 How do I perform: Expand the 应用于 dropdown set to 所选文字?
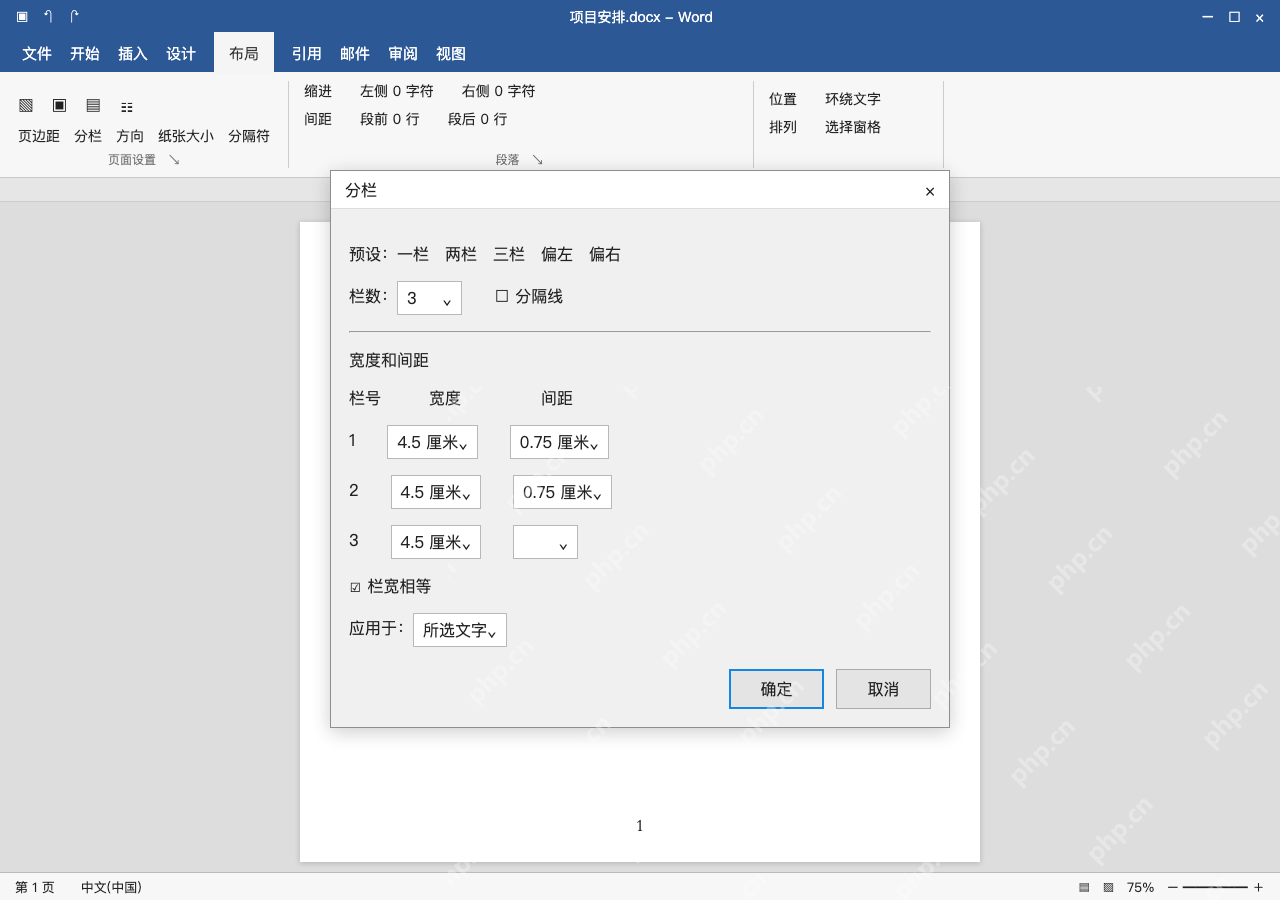pyautogui.click(x=460, y=630)
